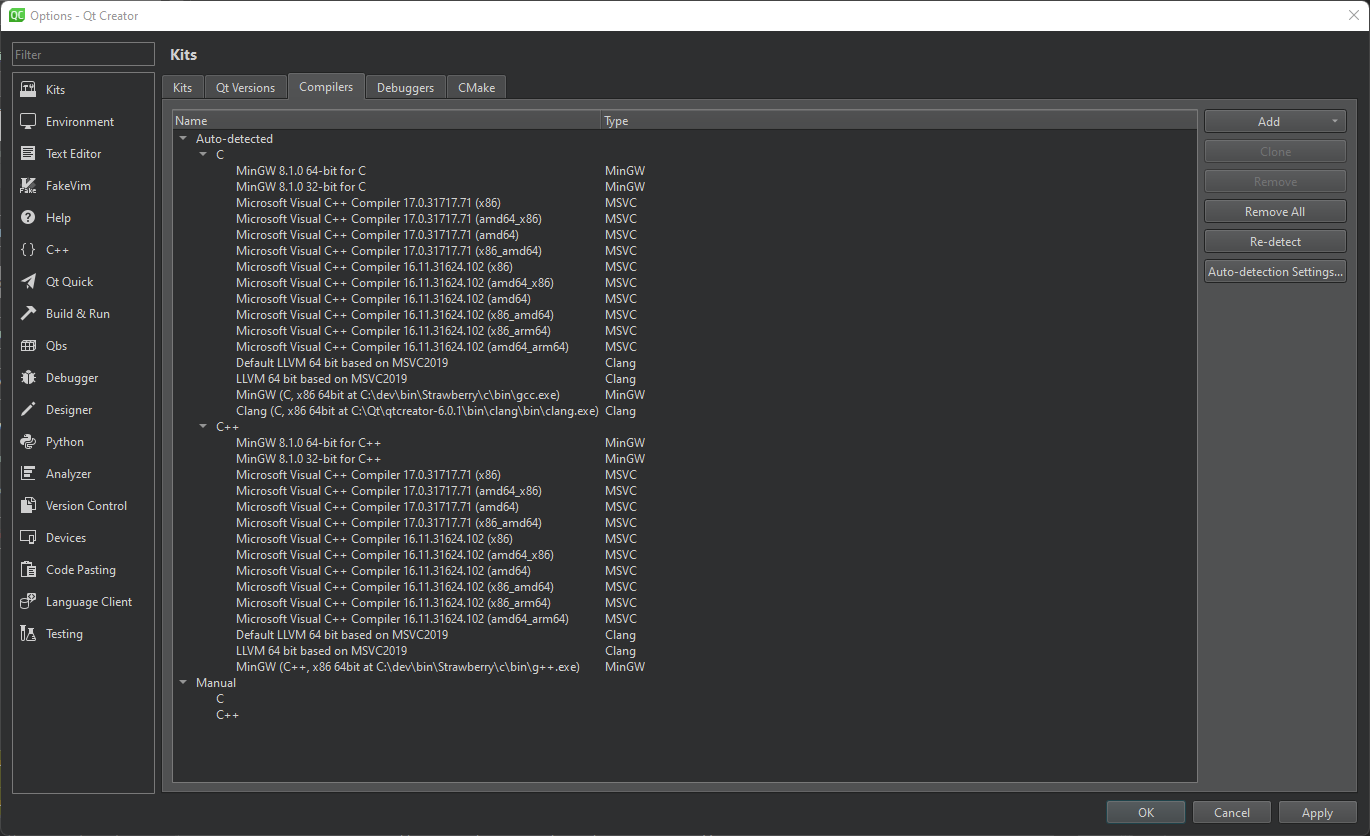Select MinGW 8.1.0 64-bit for C

click(301, 171)
